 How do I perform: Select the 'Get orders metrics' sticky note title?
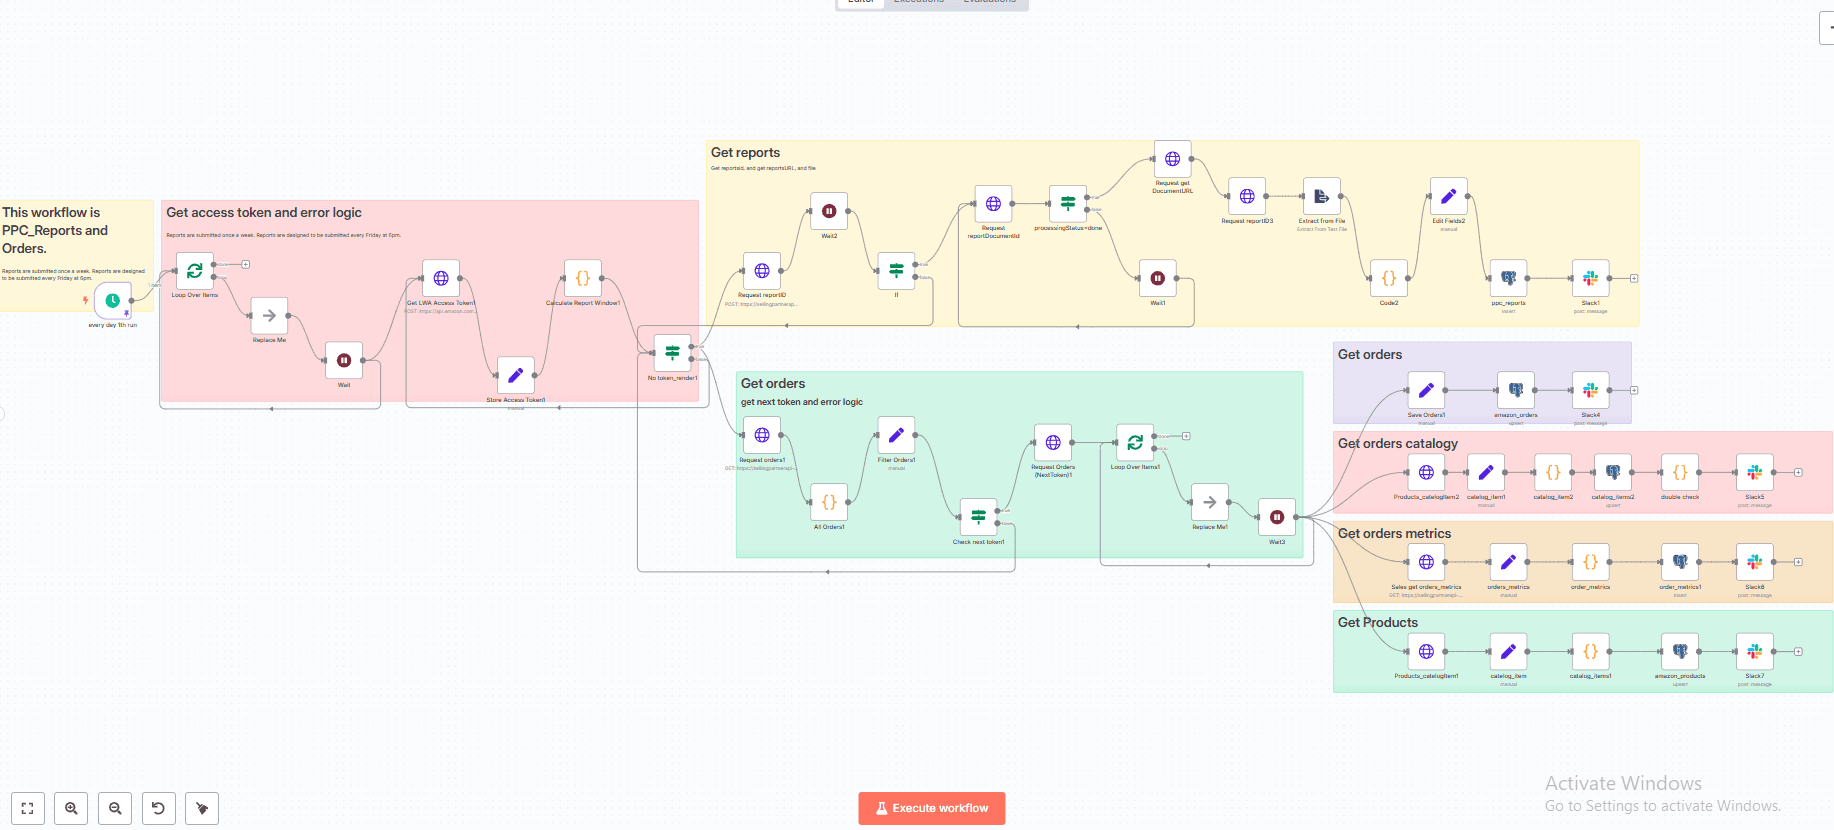point(1394,534)
